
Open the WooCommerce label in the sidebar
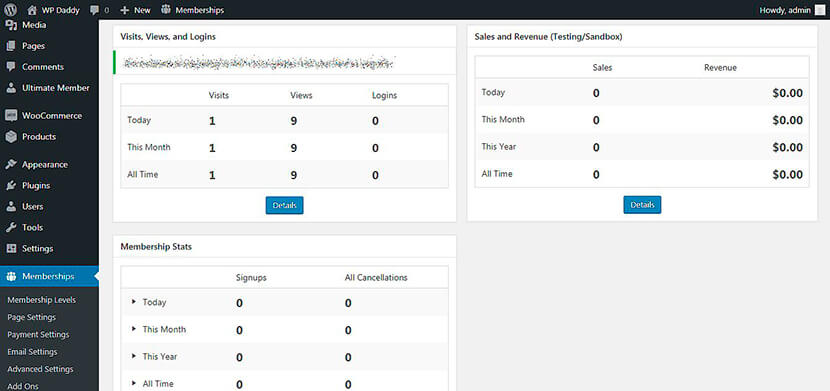(52, 116)
